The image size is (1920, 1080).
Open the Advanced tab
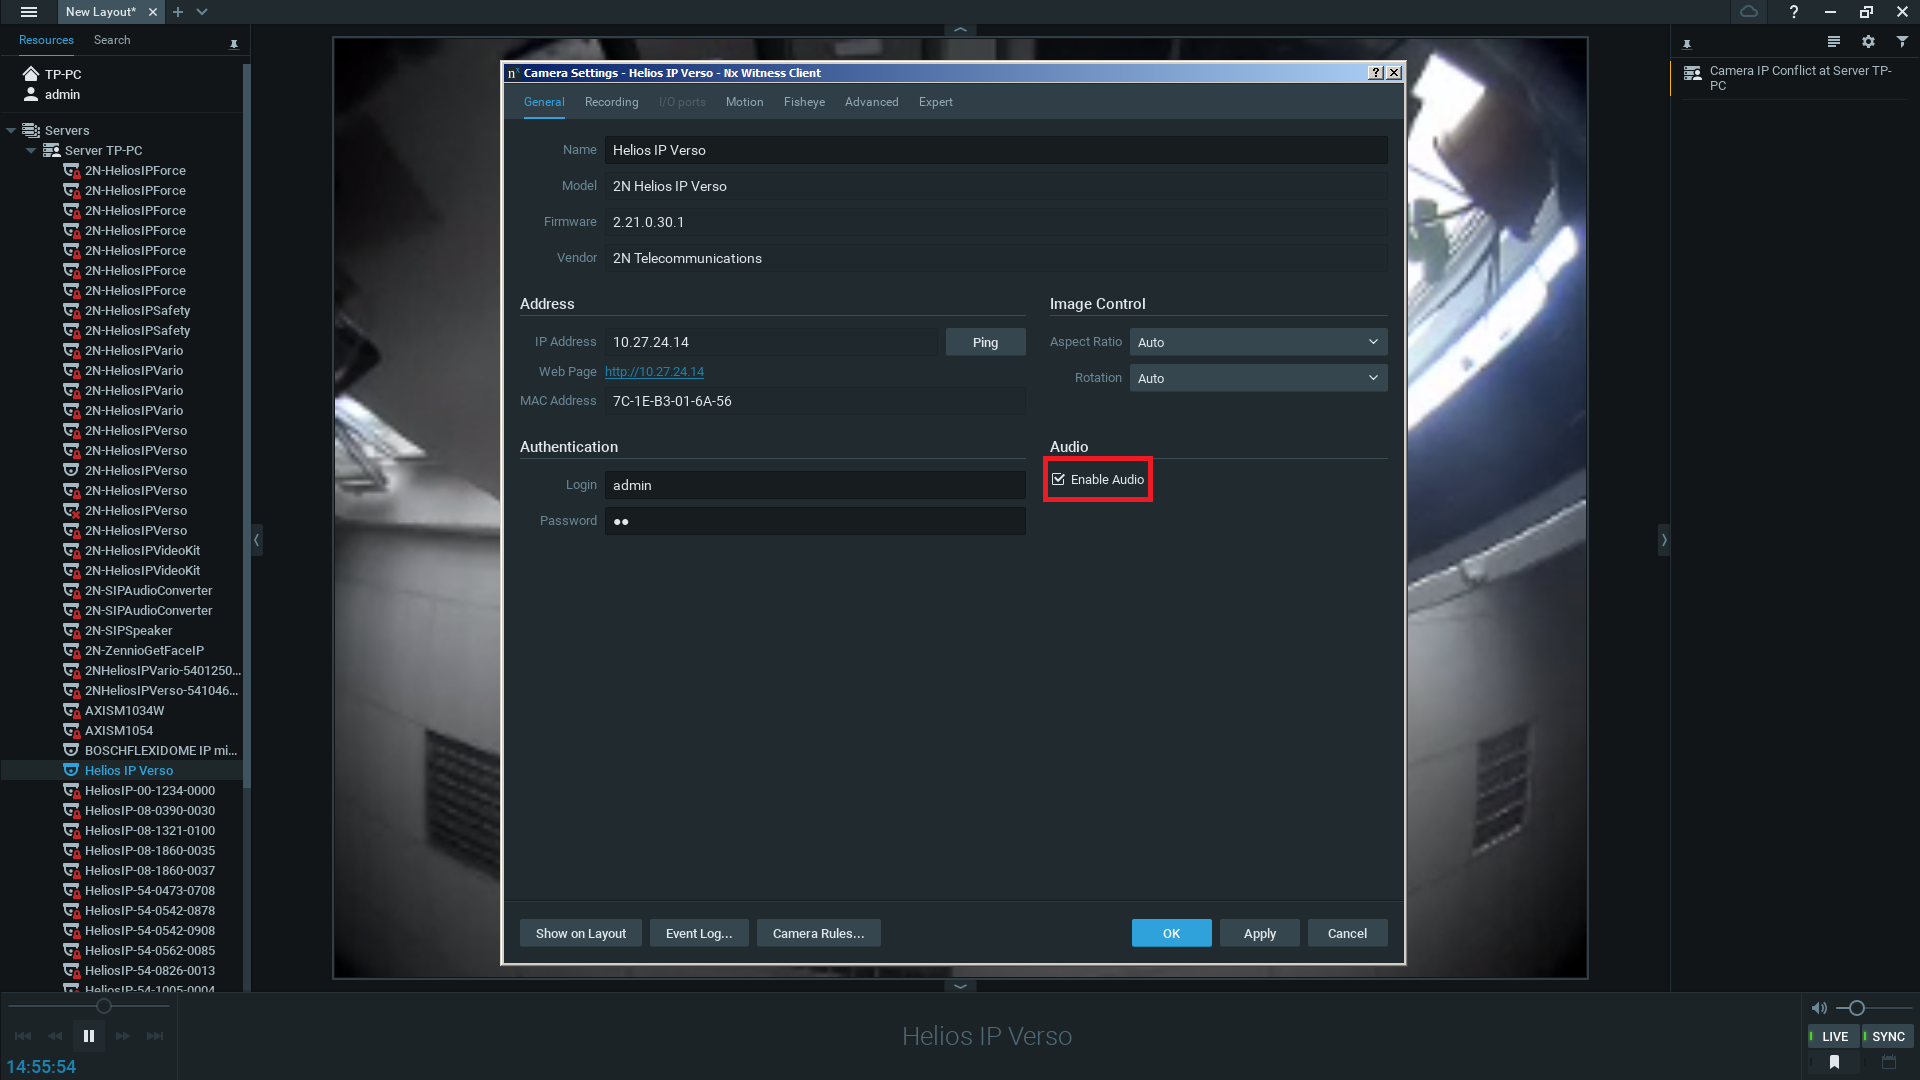click(x=871, y=102)
